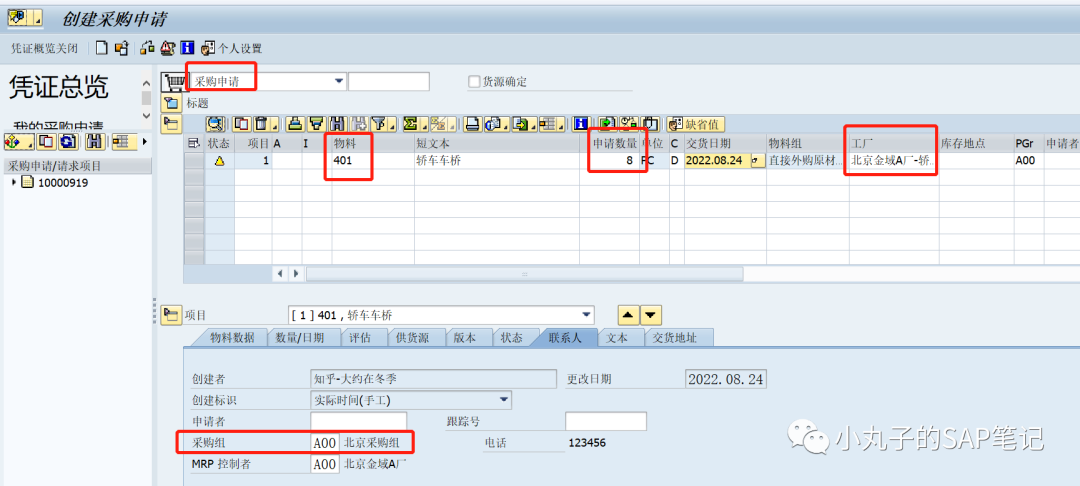The height and width of the screenshot is (486, 1080).
Task: Click the PGr cell A00 in row 1
Action: [1028, 160]
